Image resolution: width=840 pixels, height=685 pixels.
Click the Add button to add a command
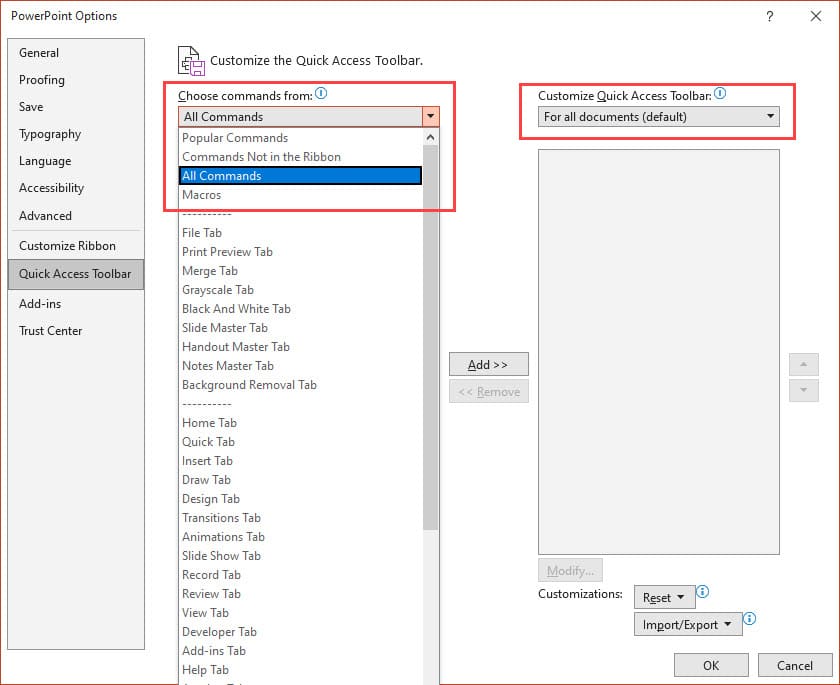(x=488, y=364)
